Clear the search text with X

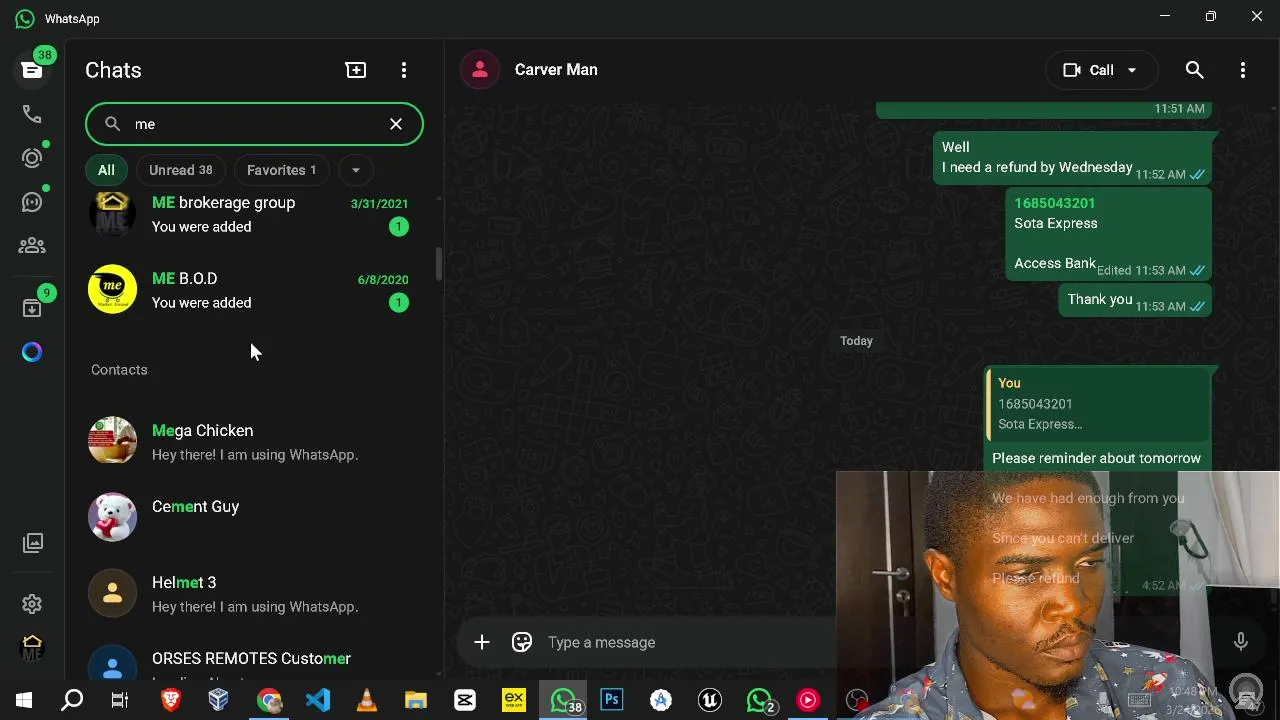[396, 124]
